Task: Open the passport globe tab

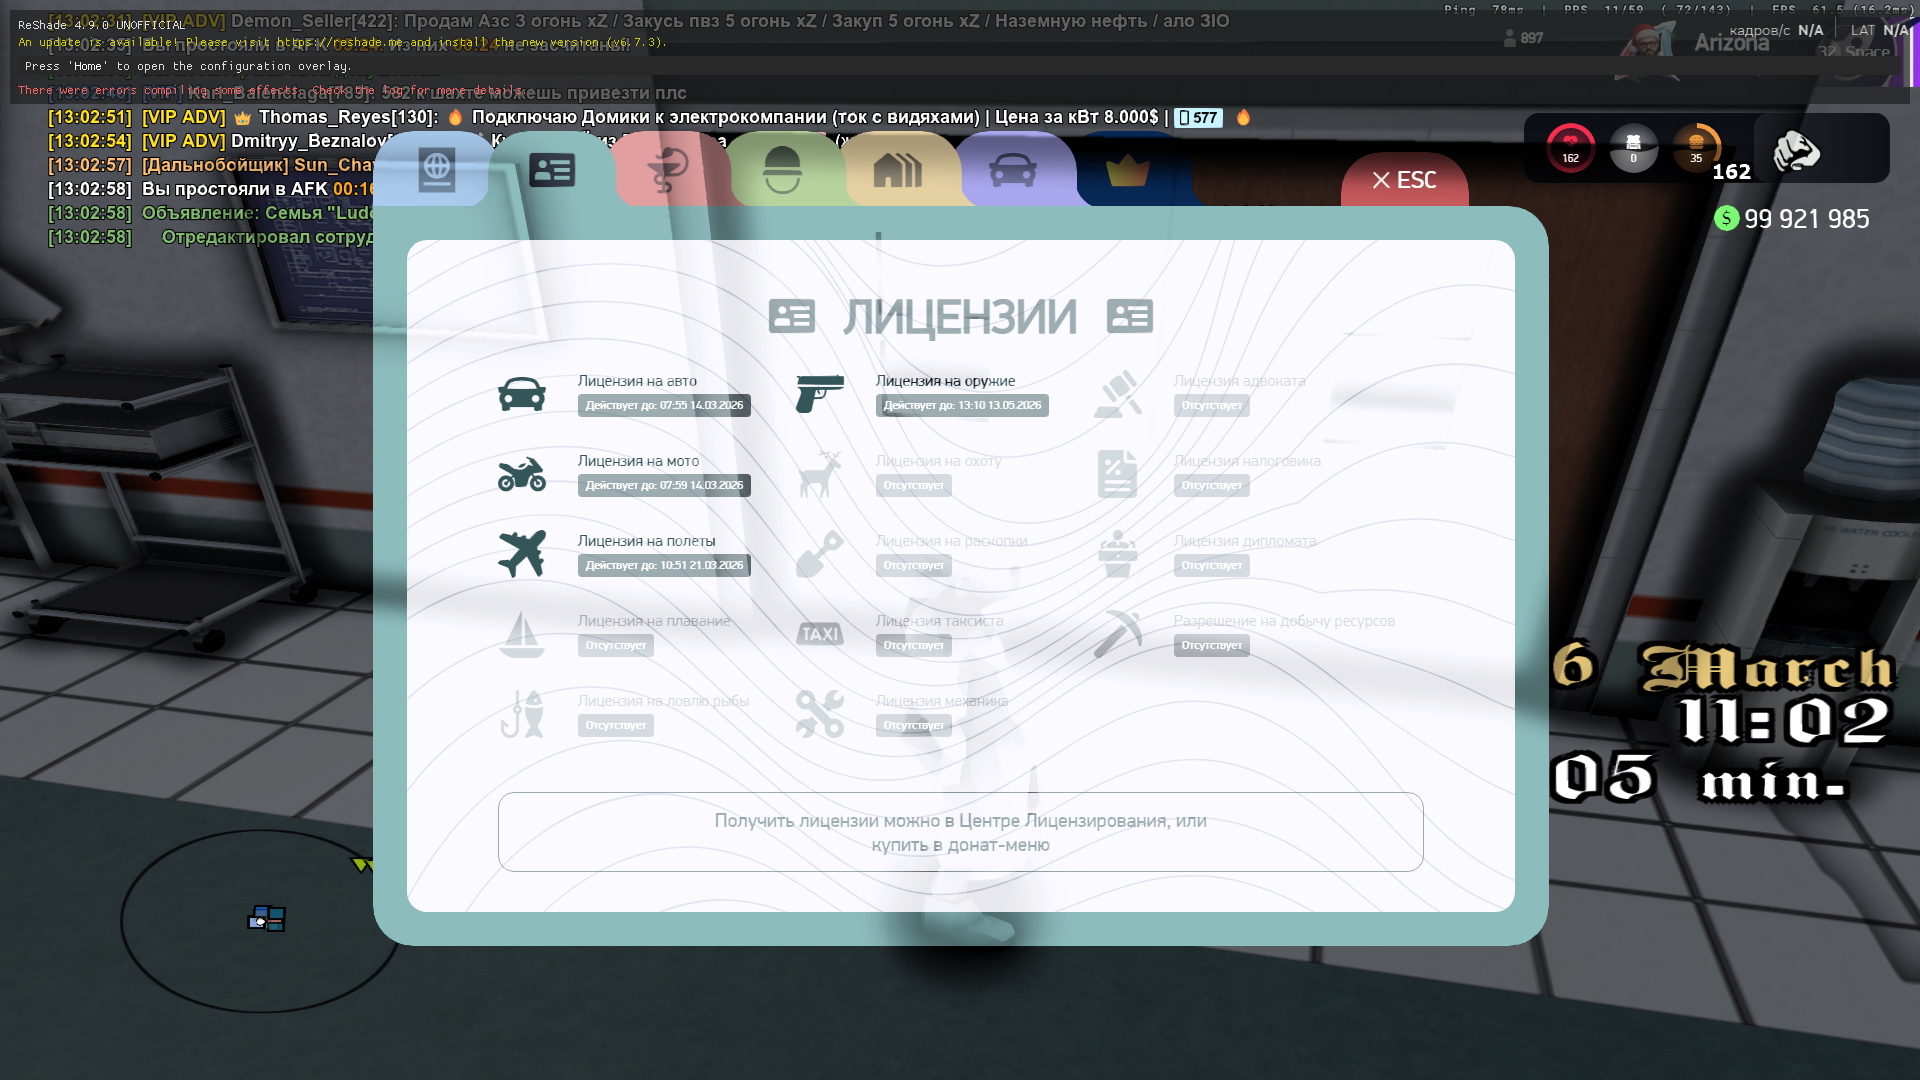Action: coord(436,171)
